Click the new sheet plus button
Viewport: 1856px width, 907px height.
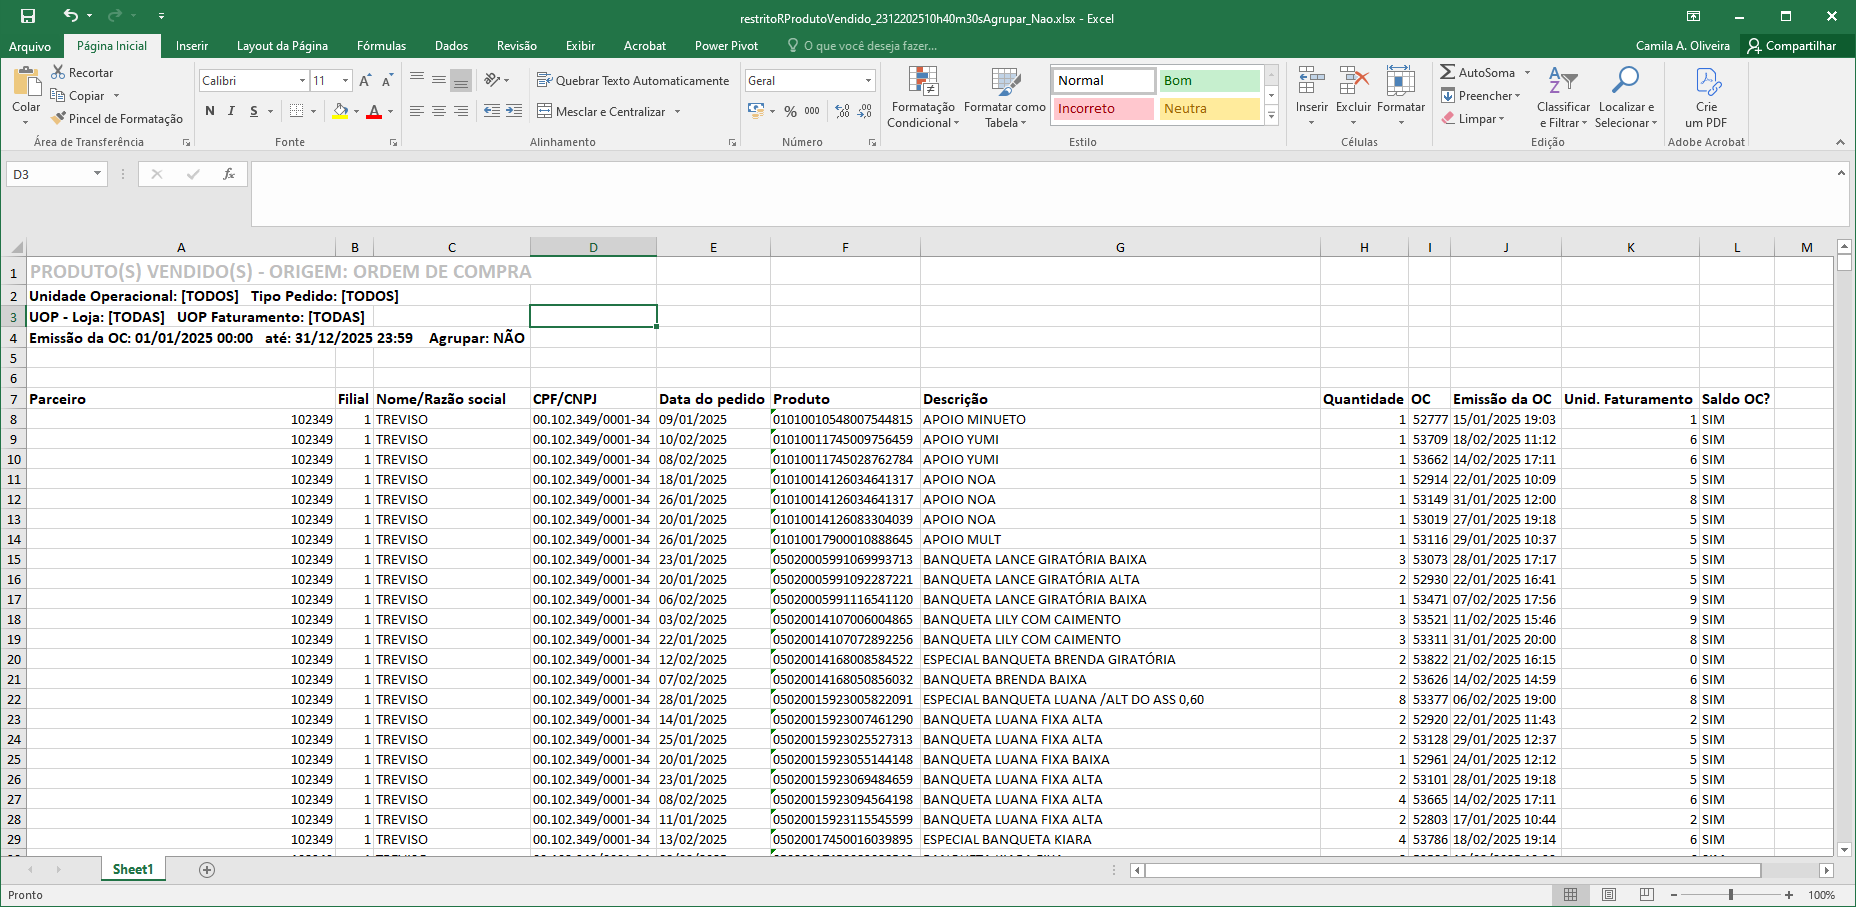[207, 870]
